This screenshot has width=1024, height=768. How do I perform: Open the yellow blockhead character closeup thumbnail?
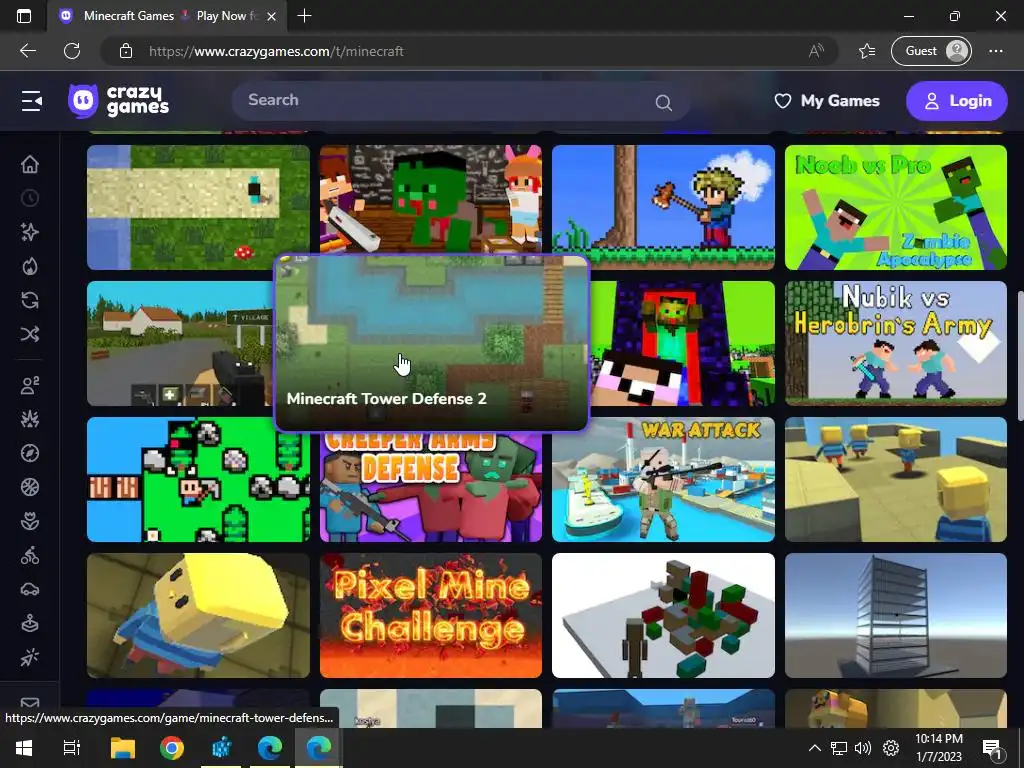tap(199, 615)
